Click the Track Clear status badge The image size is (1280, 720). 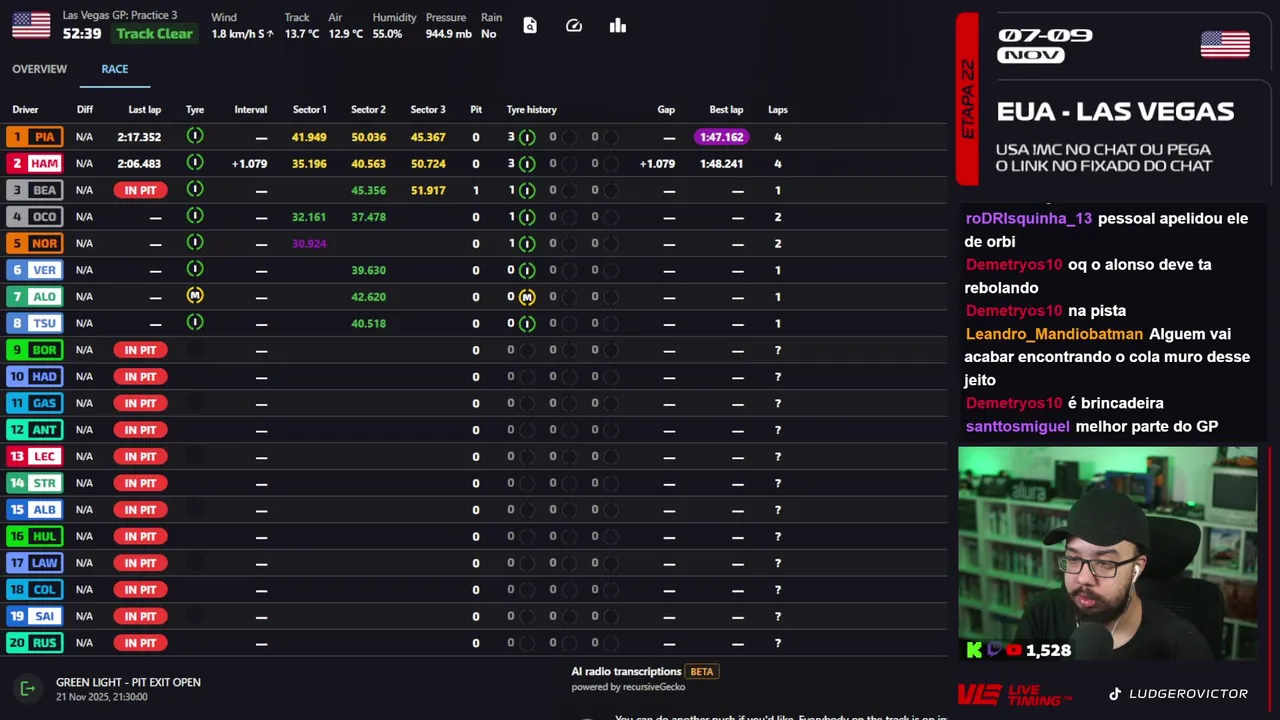(x=154, y=34)
